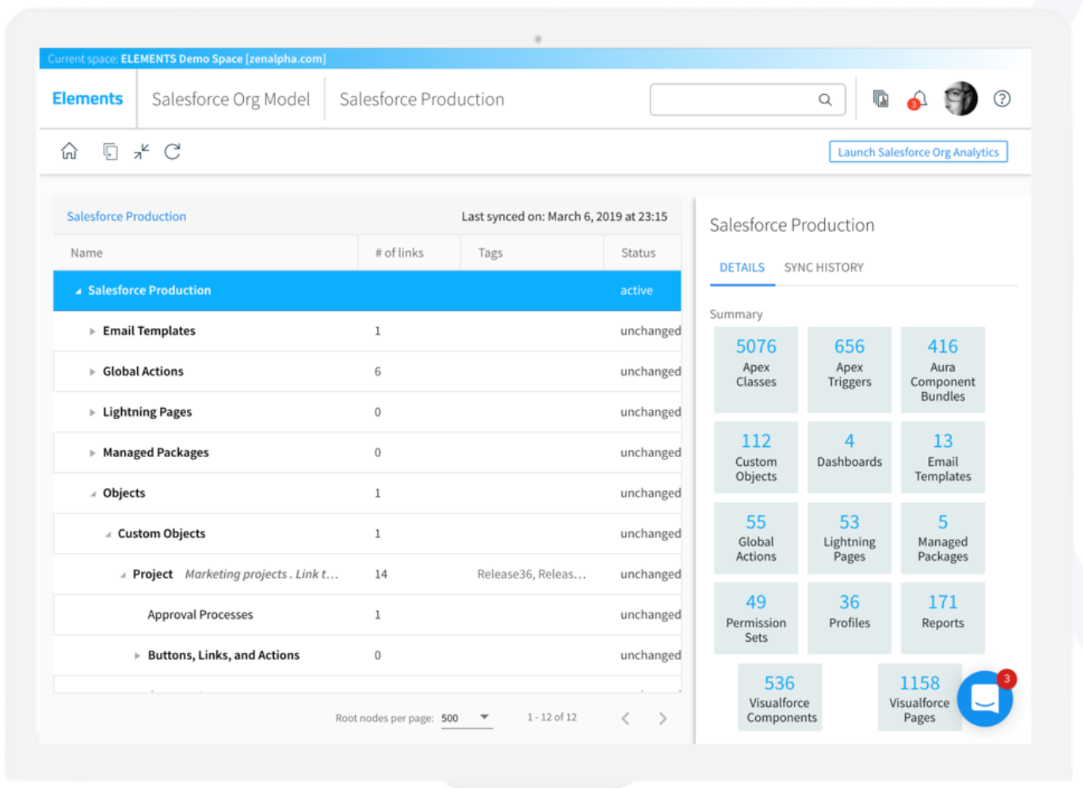Collapse the Objects node

coord(93,494)
